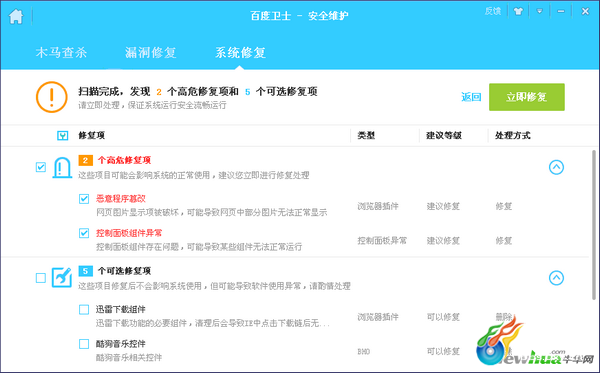This screenshot has height=373, width=600.
Task: Go to home via the house icon
Action: tap(16, 16)
